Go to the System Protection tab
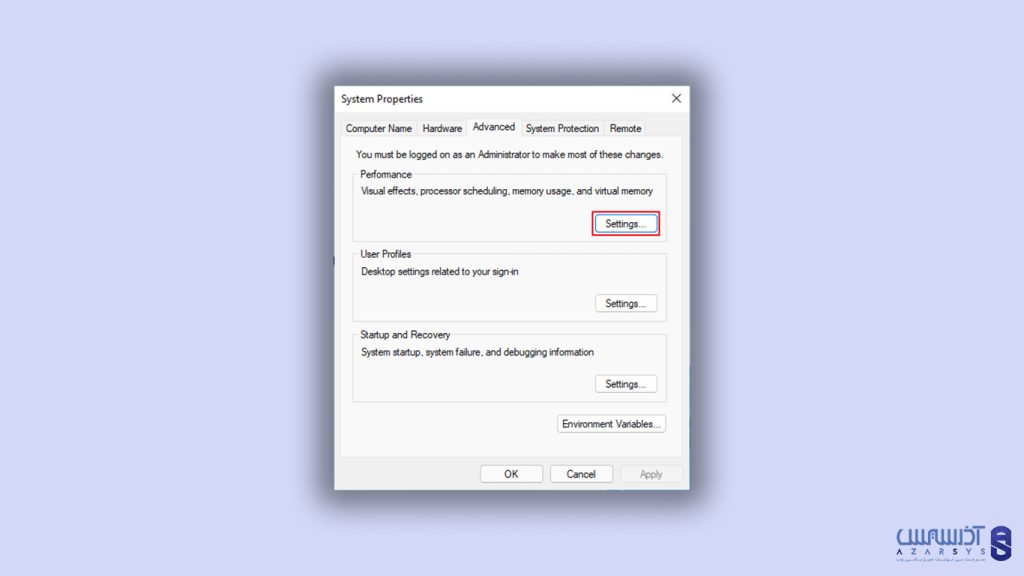Image resolution: width=1024 pixels, height=576 pixels. pyautogui.click(x=562, y=128)
